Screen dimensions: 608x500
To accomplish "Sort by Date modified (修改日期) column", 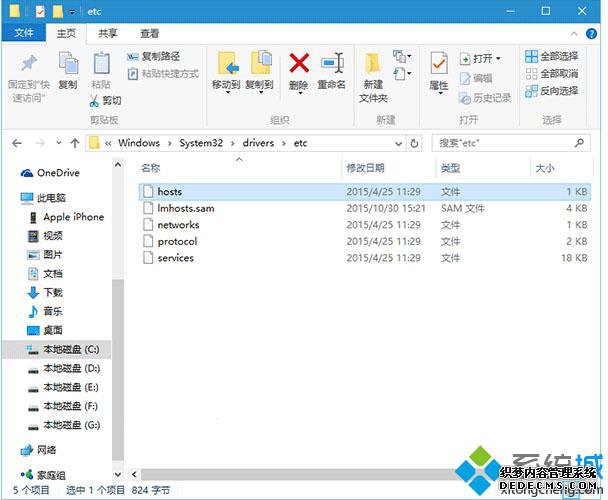I will click(x=365, y=168).
